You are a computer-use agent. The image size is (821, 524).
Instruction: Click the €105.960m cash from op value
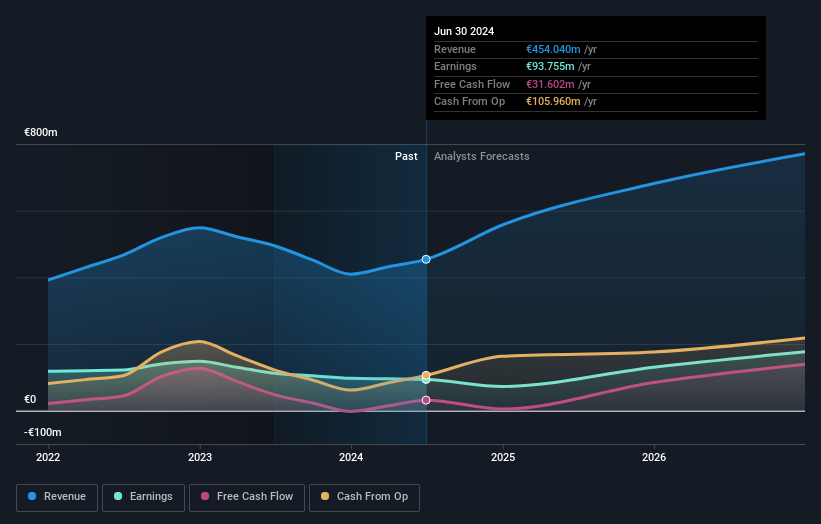tap(553, 102)
